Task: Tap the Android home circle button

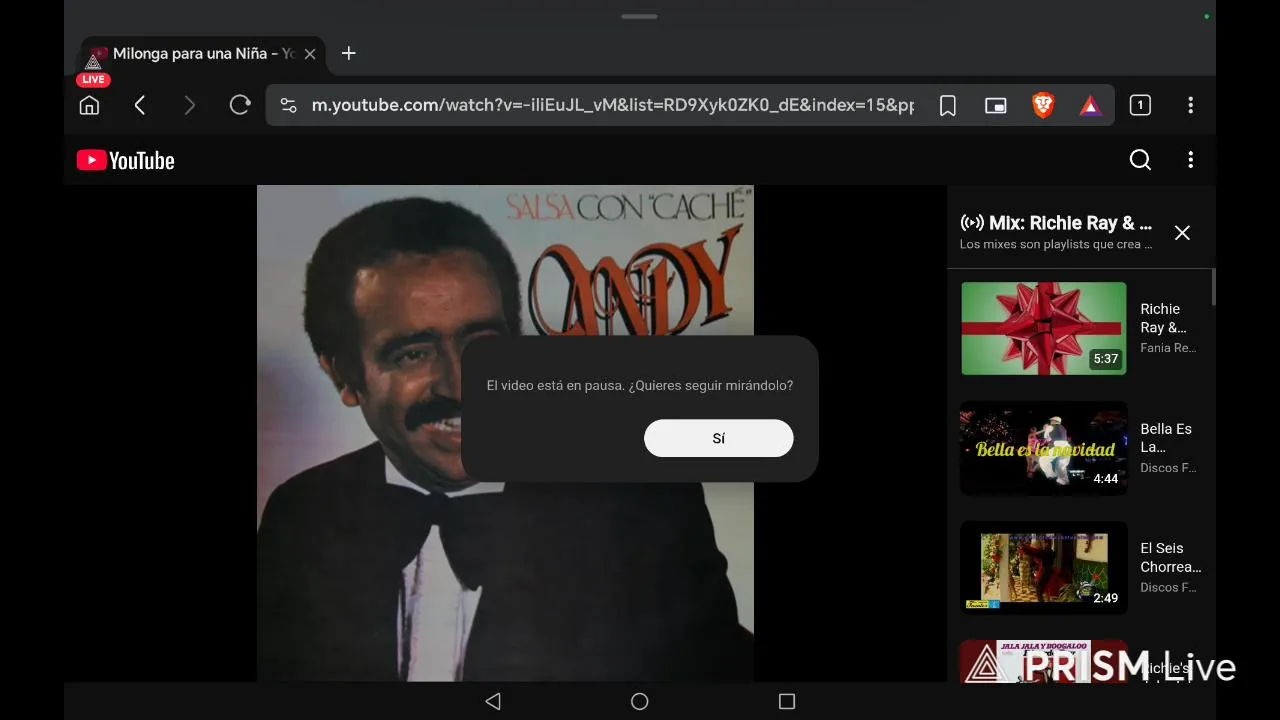Action: coord(640,702)
